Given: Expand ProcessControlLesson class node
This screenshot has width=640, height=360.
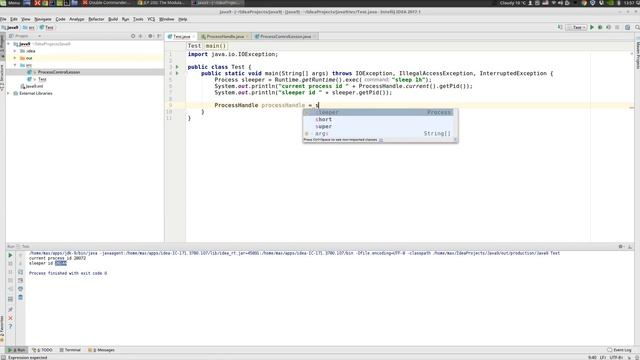Looking at the screenshot, I should point(35,72).
